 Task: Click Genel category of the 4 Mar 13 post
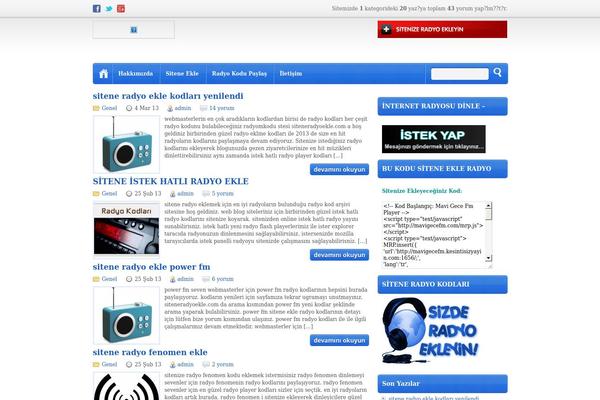pyautogui.click(x=109, y=108)
